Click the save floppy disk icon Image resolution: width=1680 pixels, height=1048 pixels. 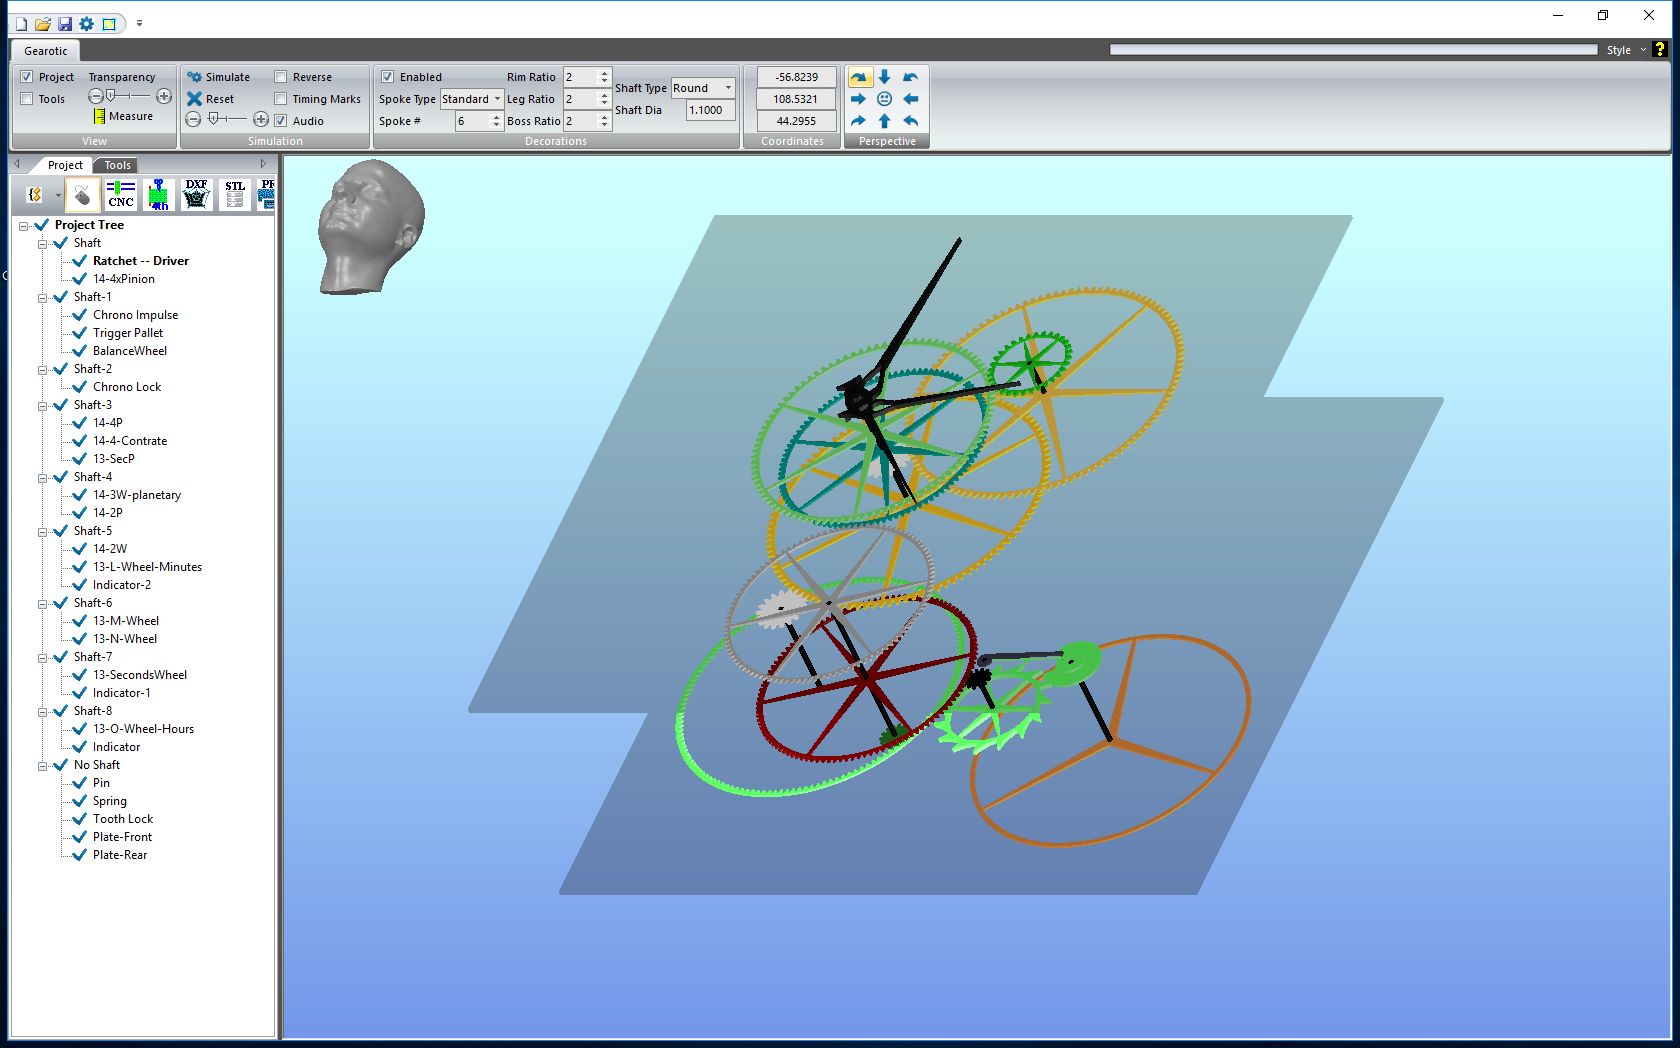coord(65,23)
